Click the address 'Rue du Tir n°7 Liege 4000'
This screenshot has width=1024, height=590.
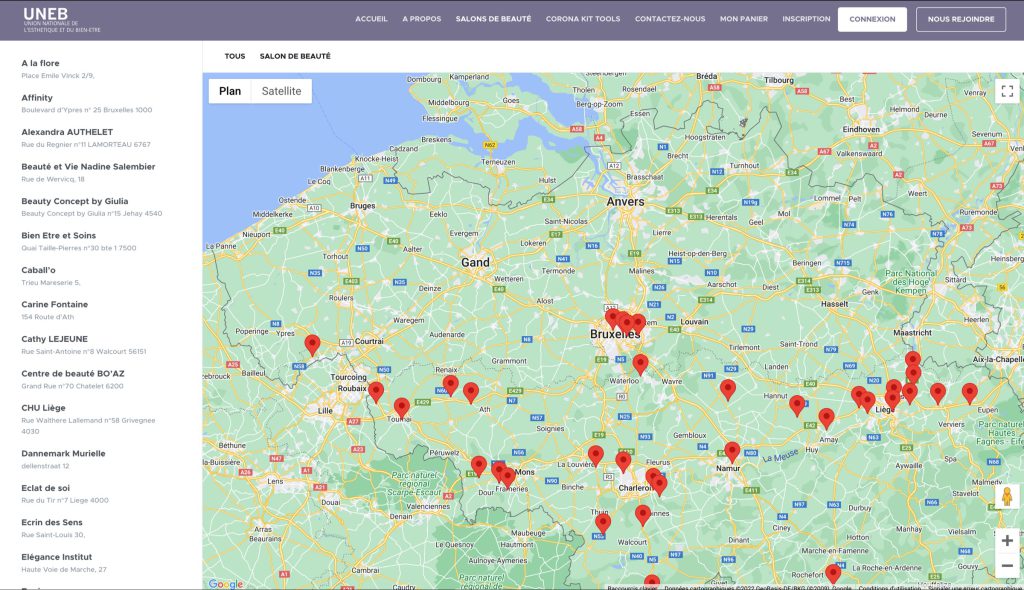[x=65, y=500]
